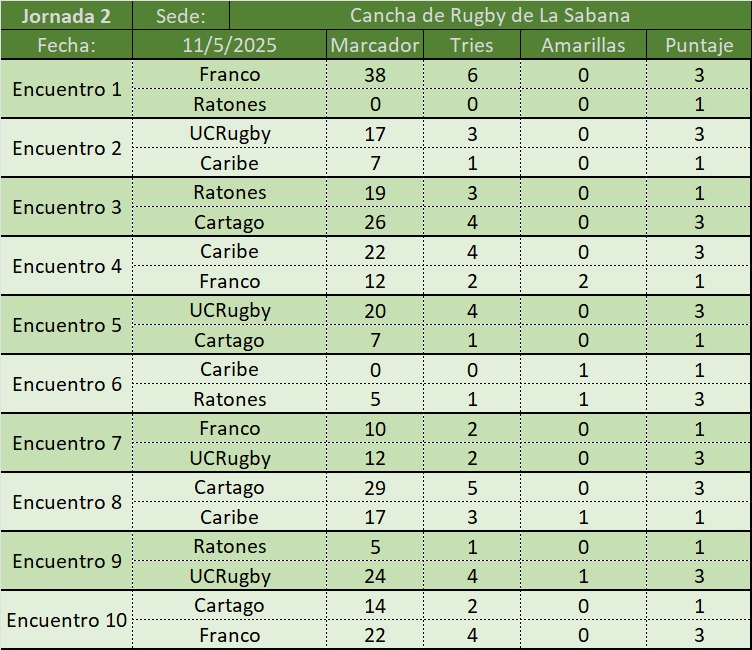Click the Encuentro 1 row label
Screen dimensions: 752x650
pos(66,89)
